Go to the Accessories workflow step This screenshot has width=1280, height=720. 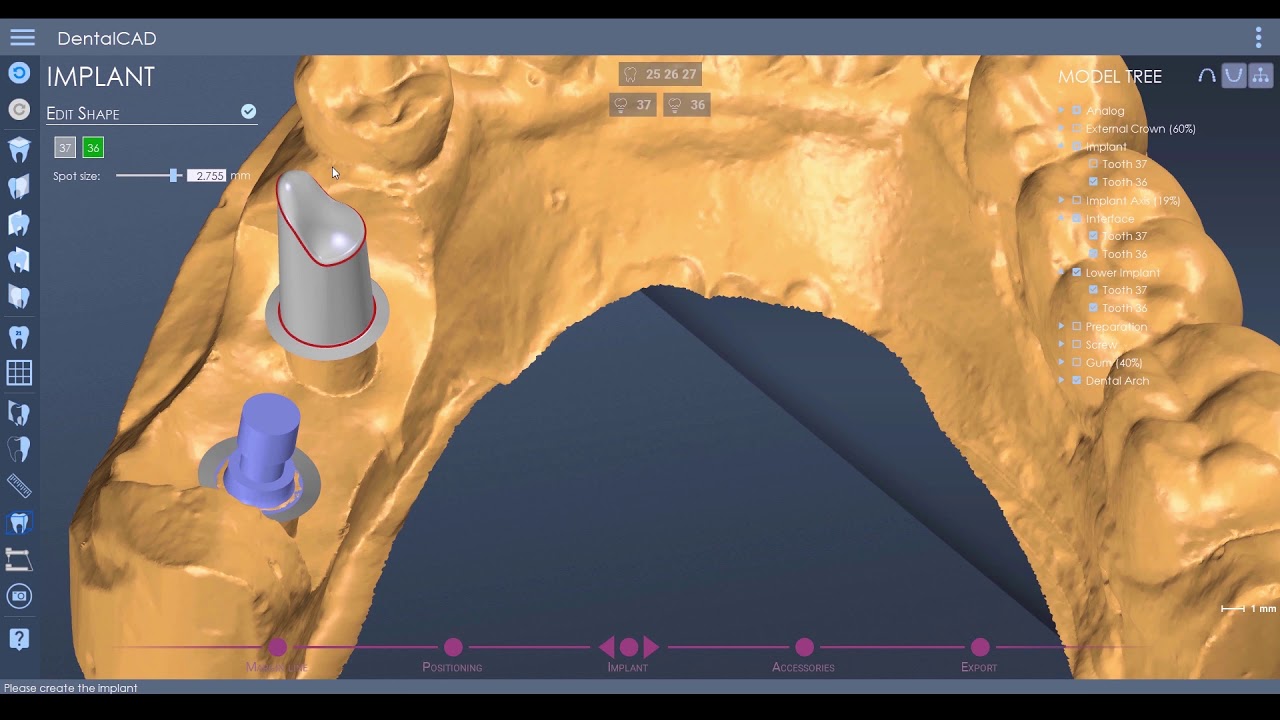tap(804, 648)
